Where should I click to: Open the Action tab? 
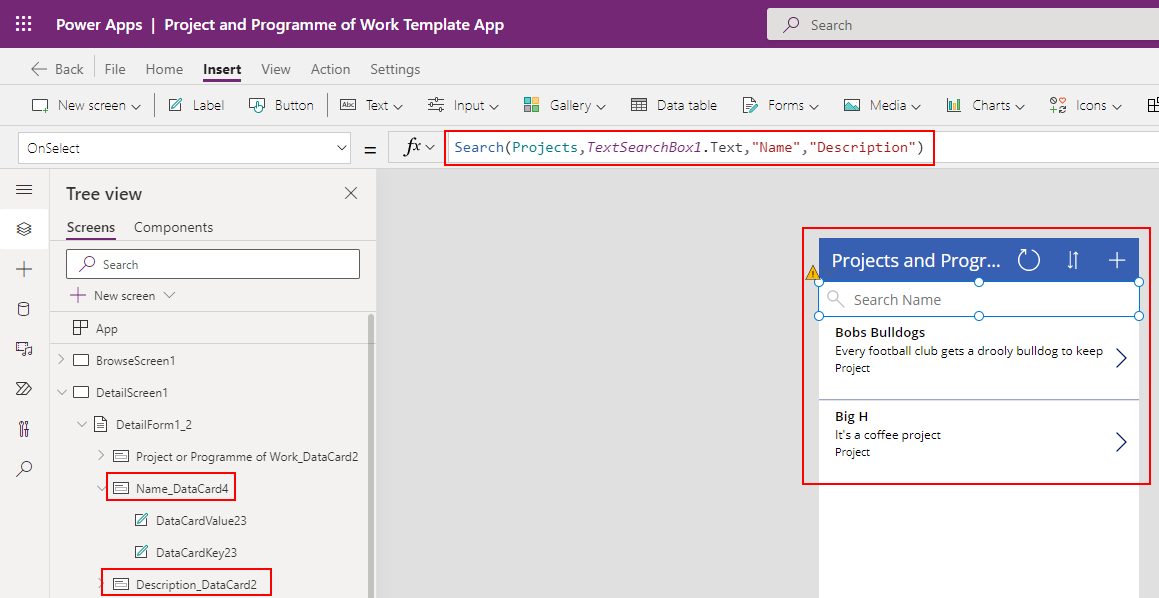point(330,69)
